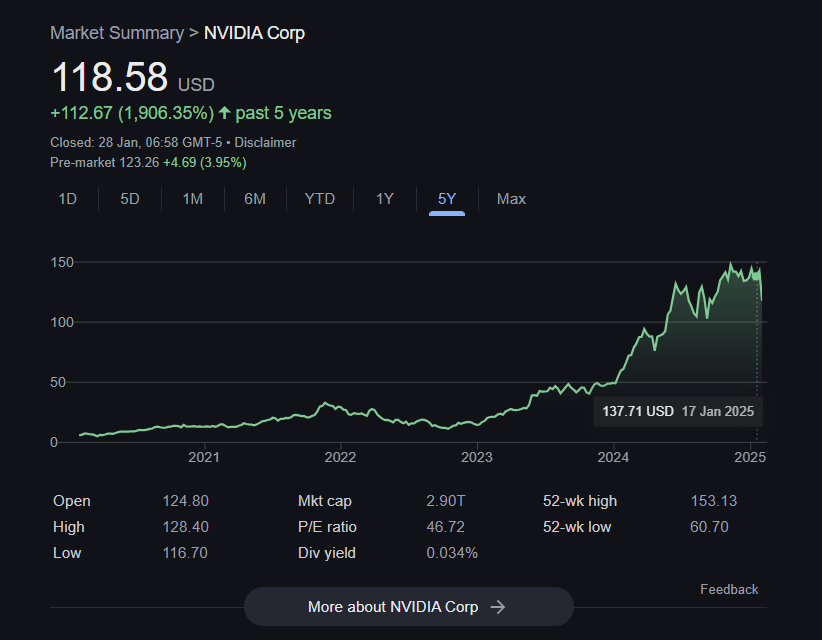
Task: Click the 52-wk low label
Action: 577,527
